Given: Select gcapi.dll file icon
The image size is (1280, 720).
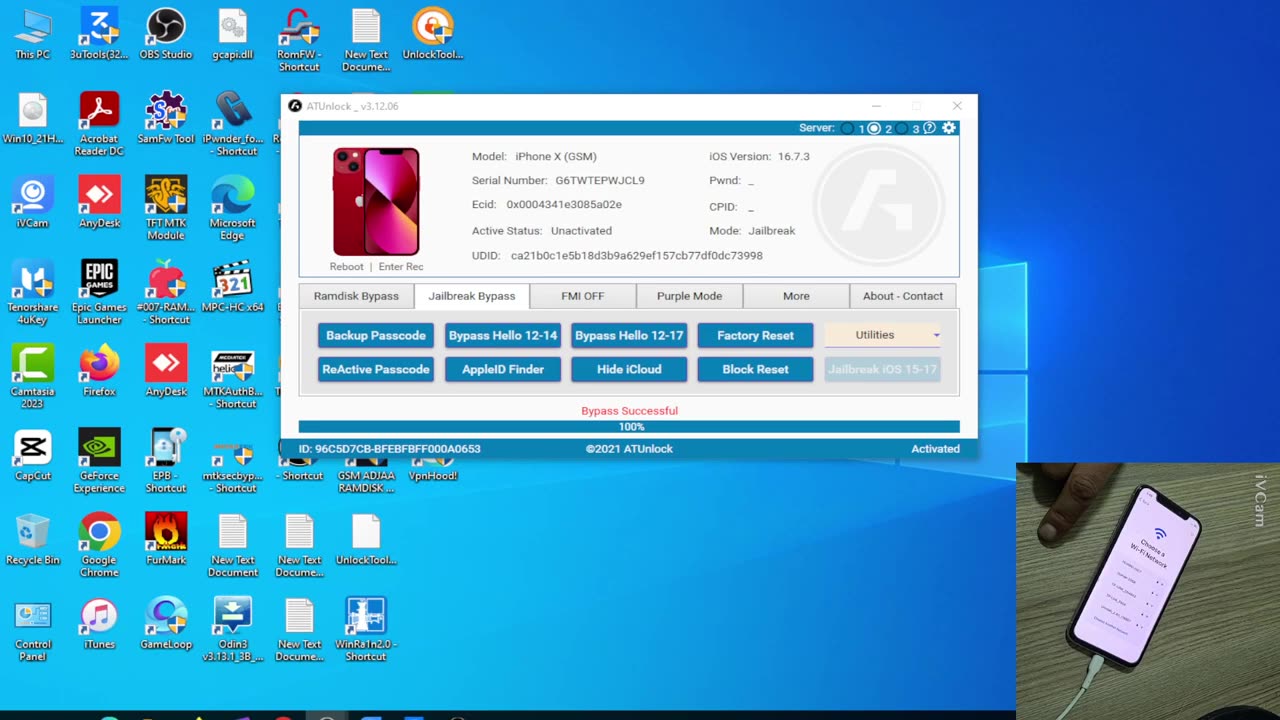Looking at the screenshot, I should click(x=233, y=35).
